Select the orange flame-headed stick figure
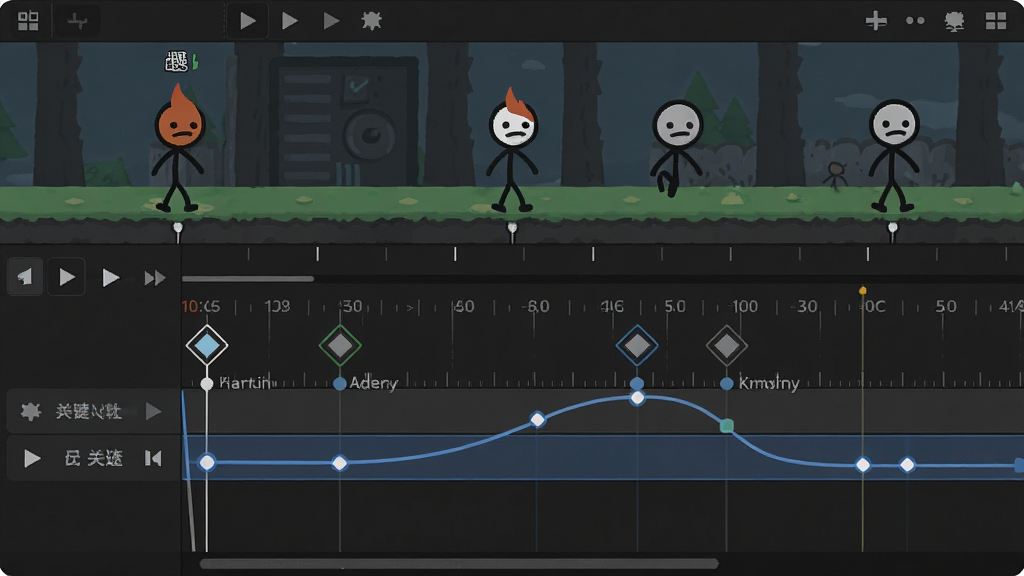The image size is (1024, 576). tap(178, 149)
